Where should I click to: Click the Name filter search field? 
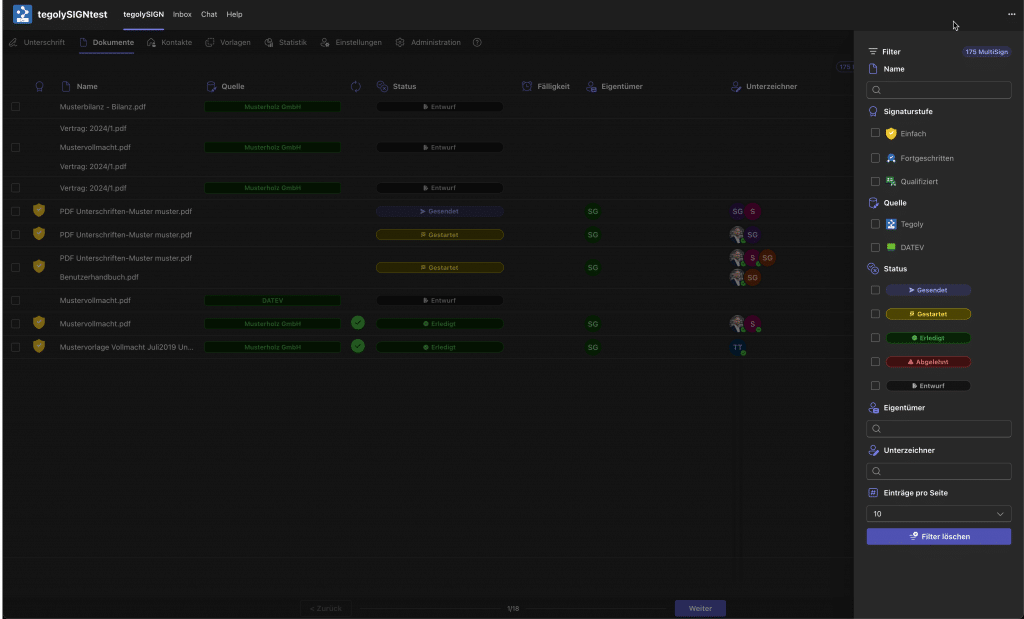tap(938, 91)
